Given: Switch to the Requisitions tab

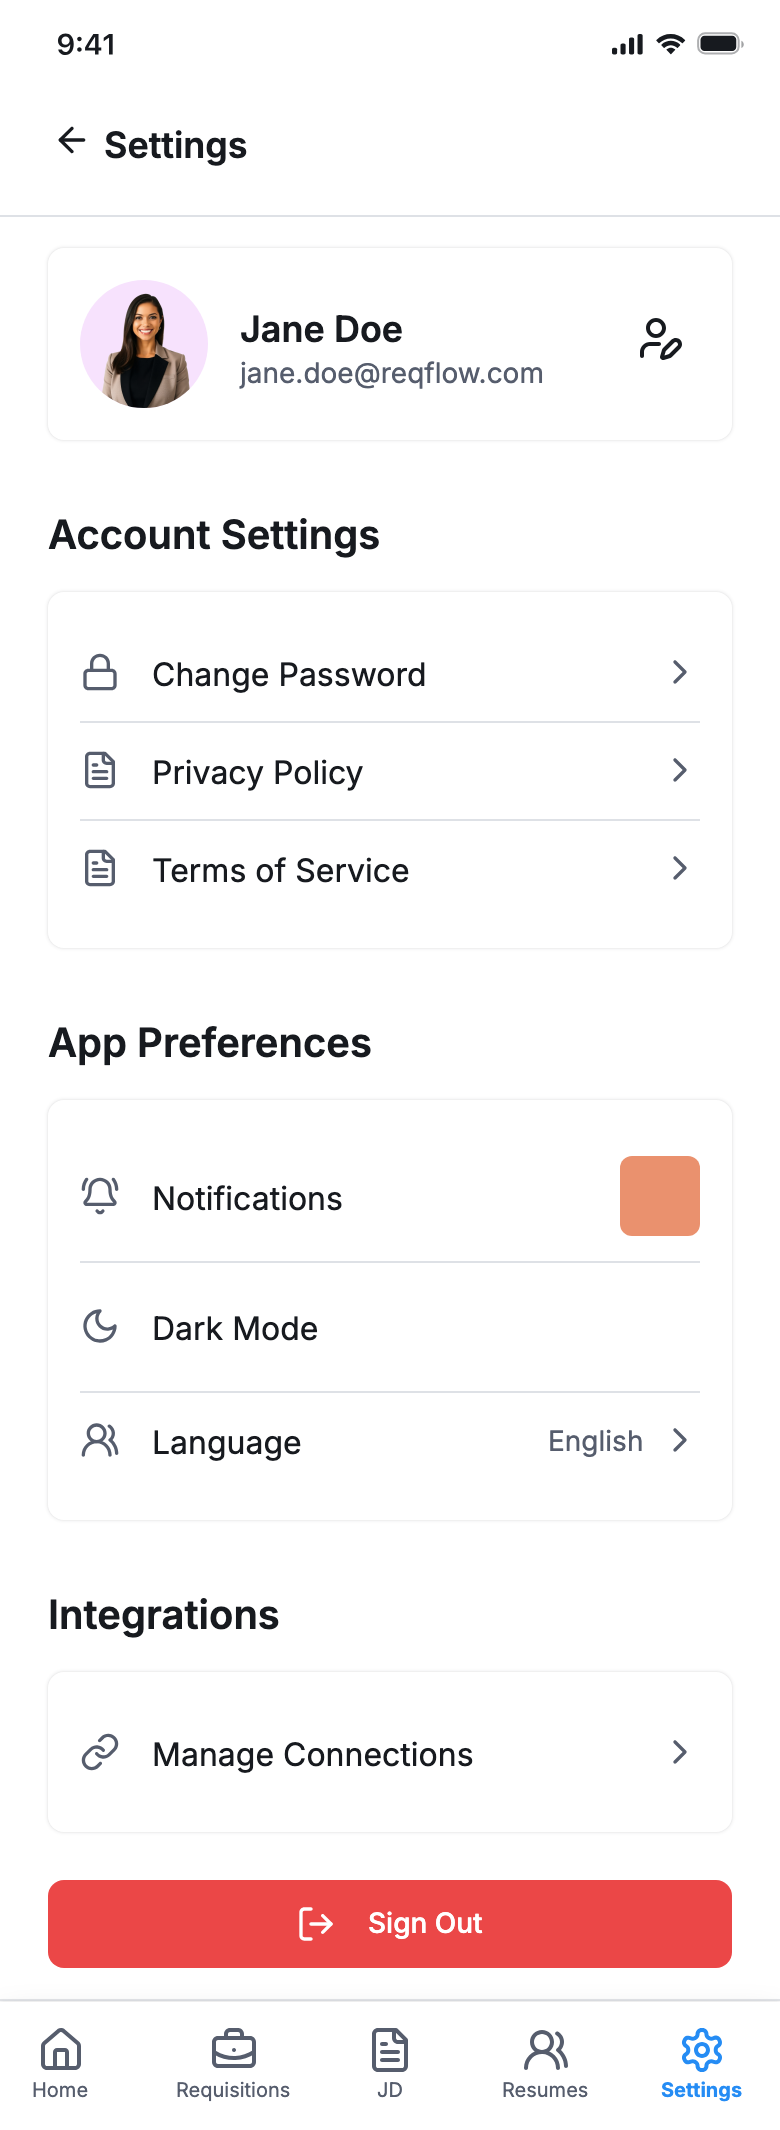Looking at the screenshot, I should (233, 2064).
